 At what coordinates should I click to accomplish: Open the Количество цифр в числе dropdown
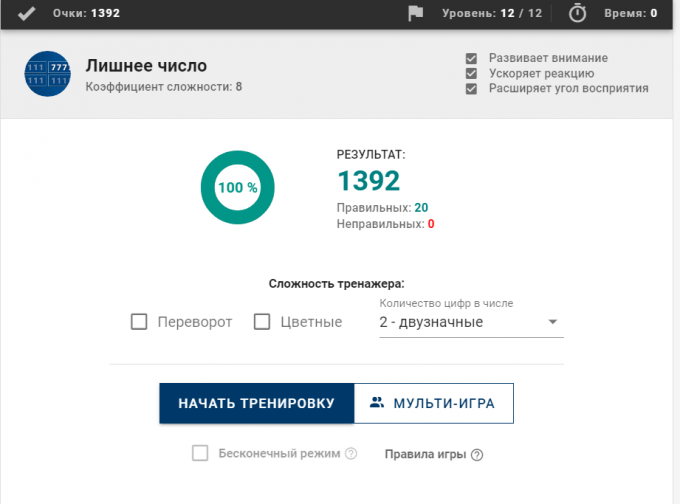tap(460, 322)
